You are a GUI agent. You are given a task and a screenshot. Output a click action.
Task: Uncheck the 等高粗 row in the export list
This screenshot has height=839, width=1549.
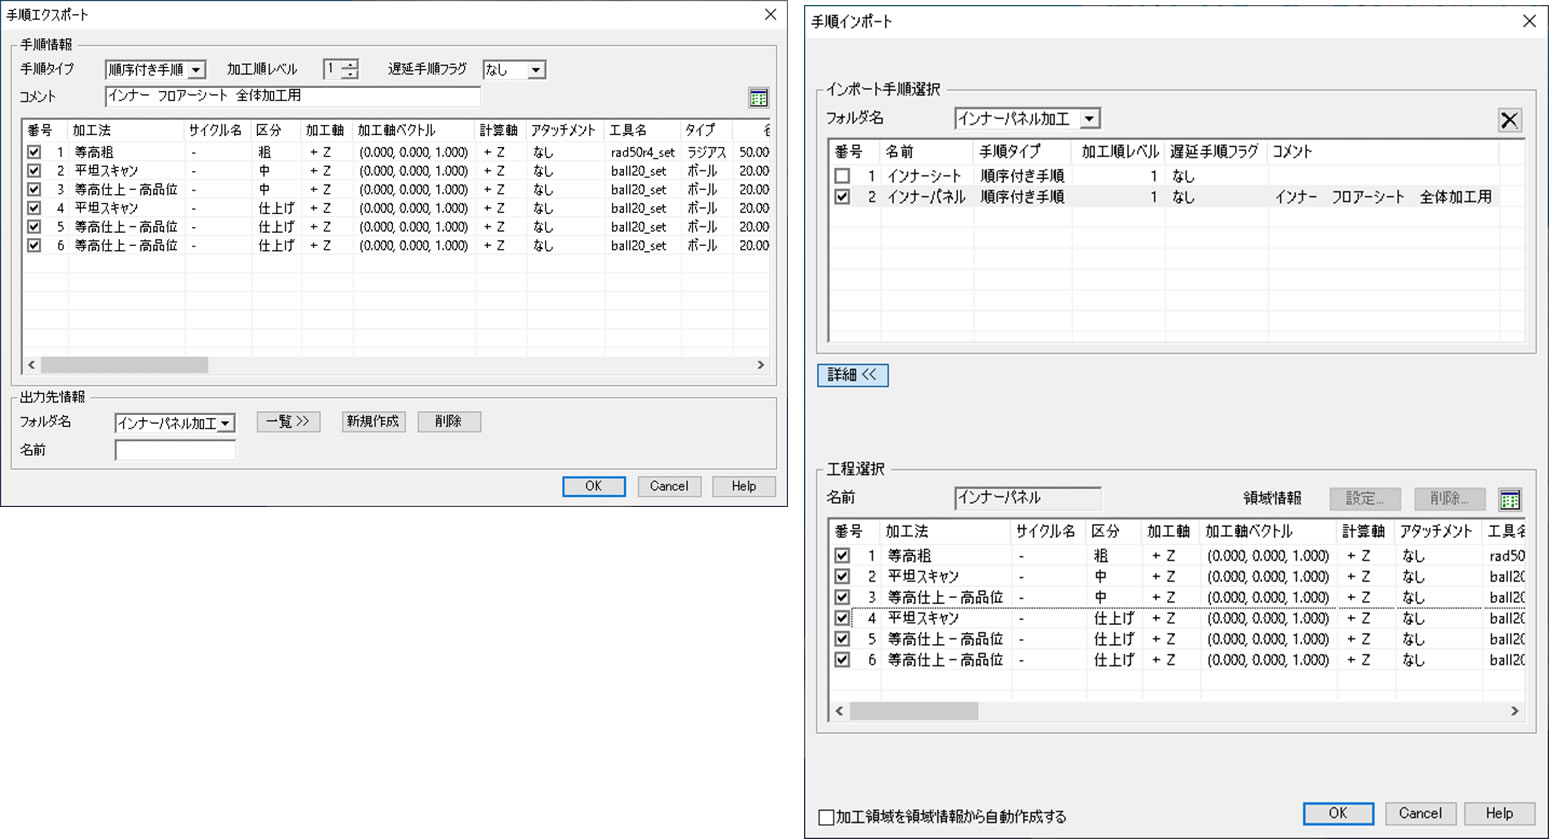(33, 151)
